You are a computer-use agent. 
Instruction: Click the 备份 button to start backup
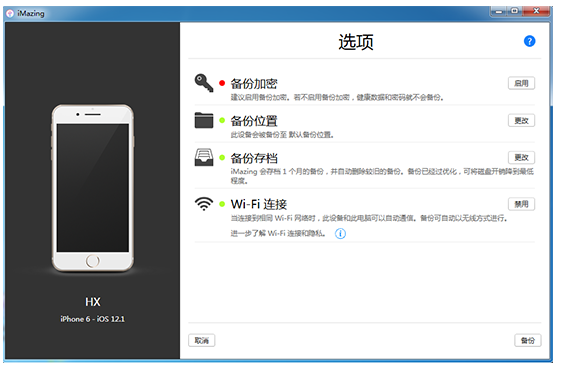528,340
